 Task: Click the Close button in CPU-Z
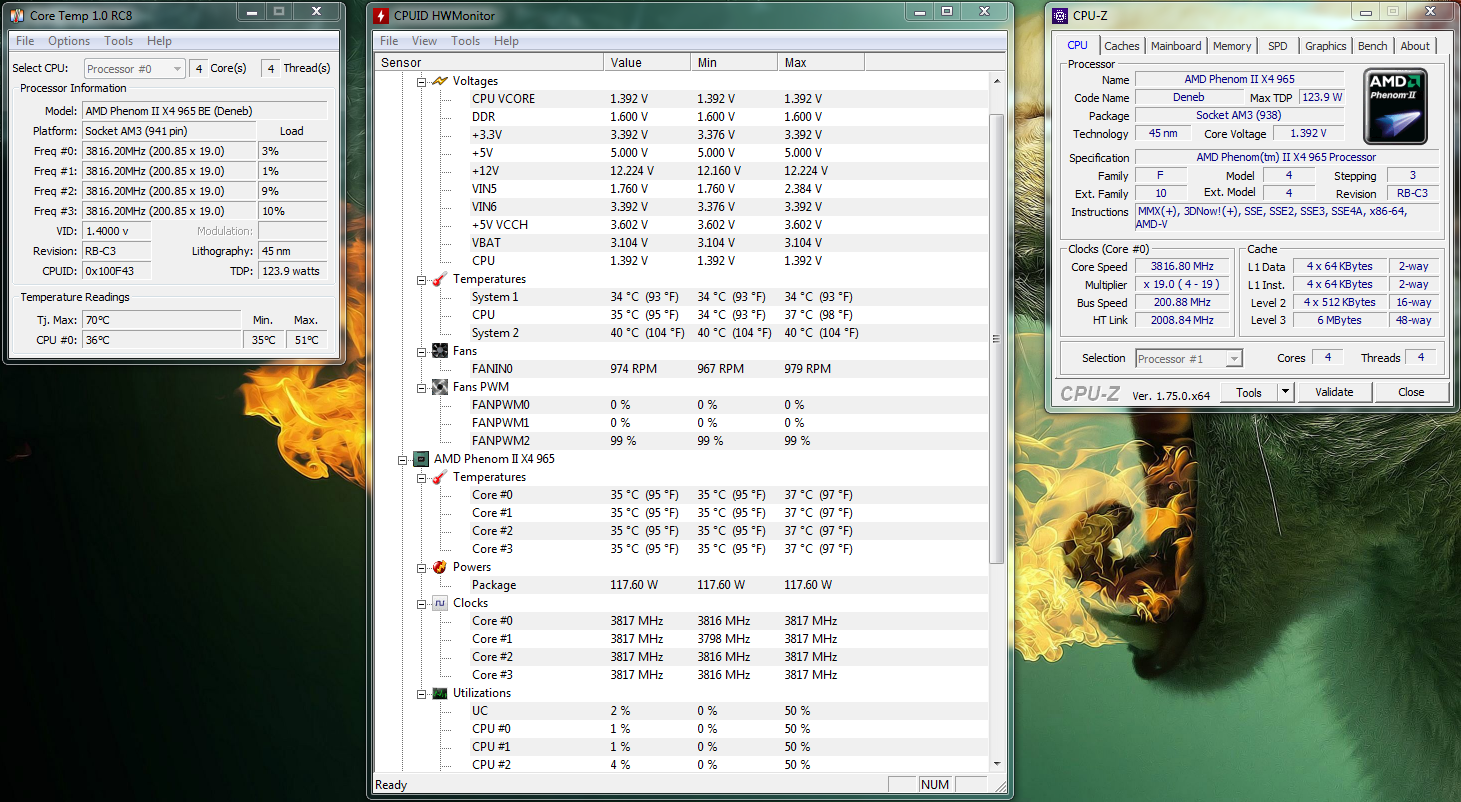click(1411, 392)
